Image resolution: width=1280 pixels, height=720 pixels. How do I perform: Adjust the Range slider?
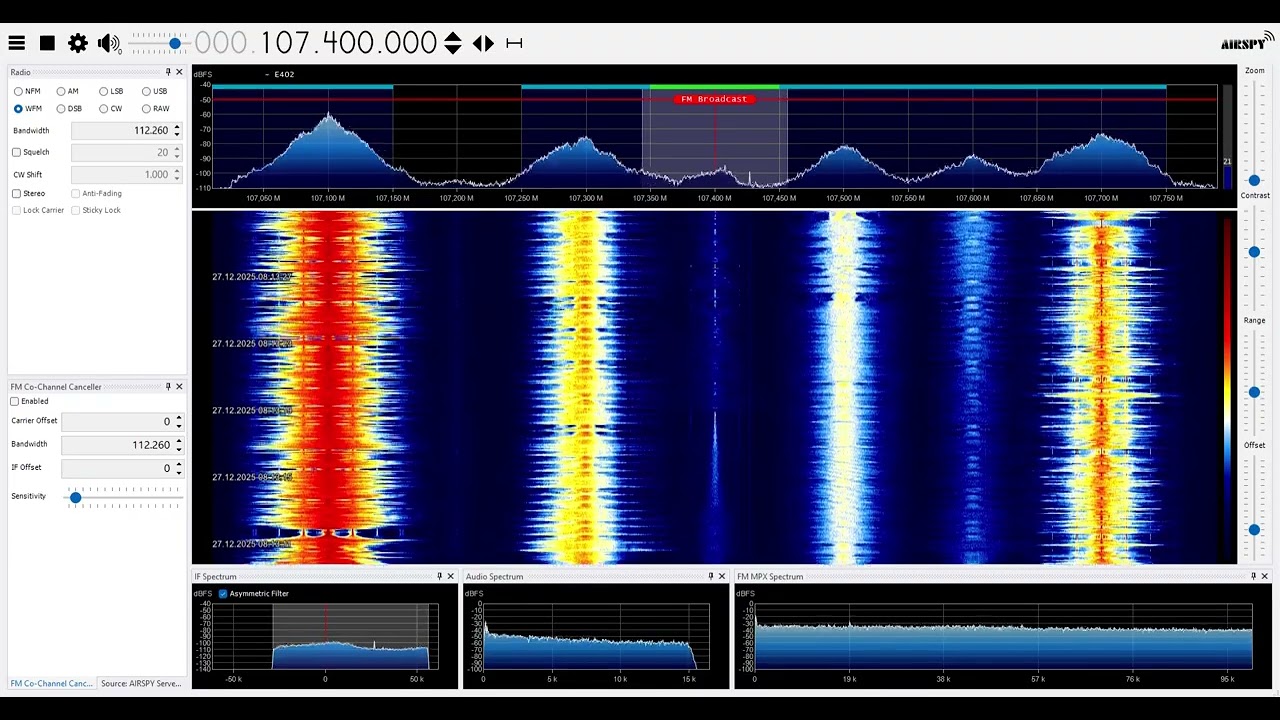click(x=1254, y=392)
